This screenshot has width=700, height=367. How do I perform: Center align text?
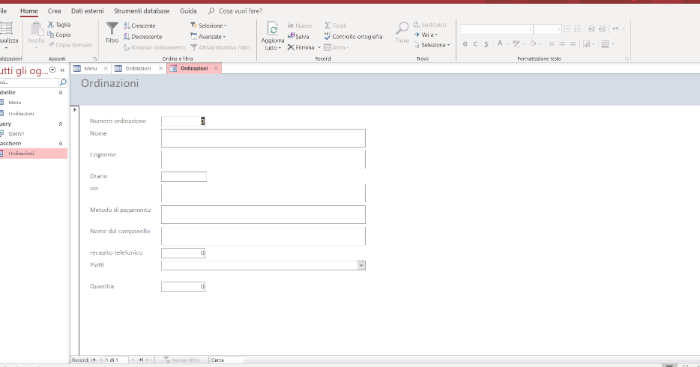click(x=562, y=44)
